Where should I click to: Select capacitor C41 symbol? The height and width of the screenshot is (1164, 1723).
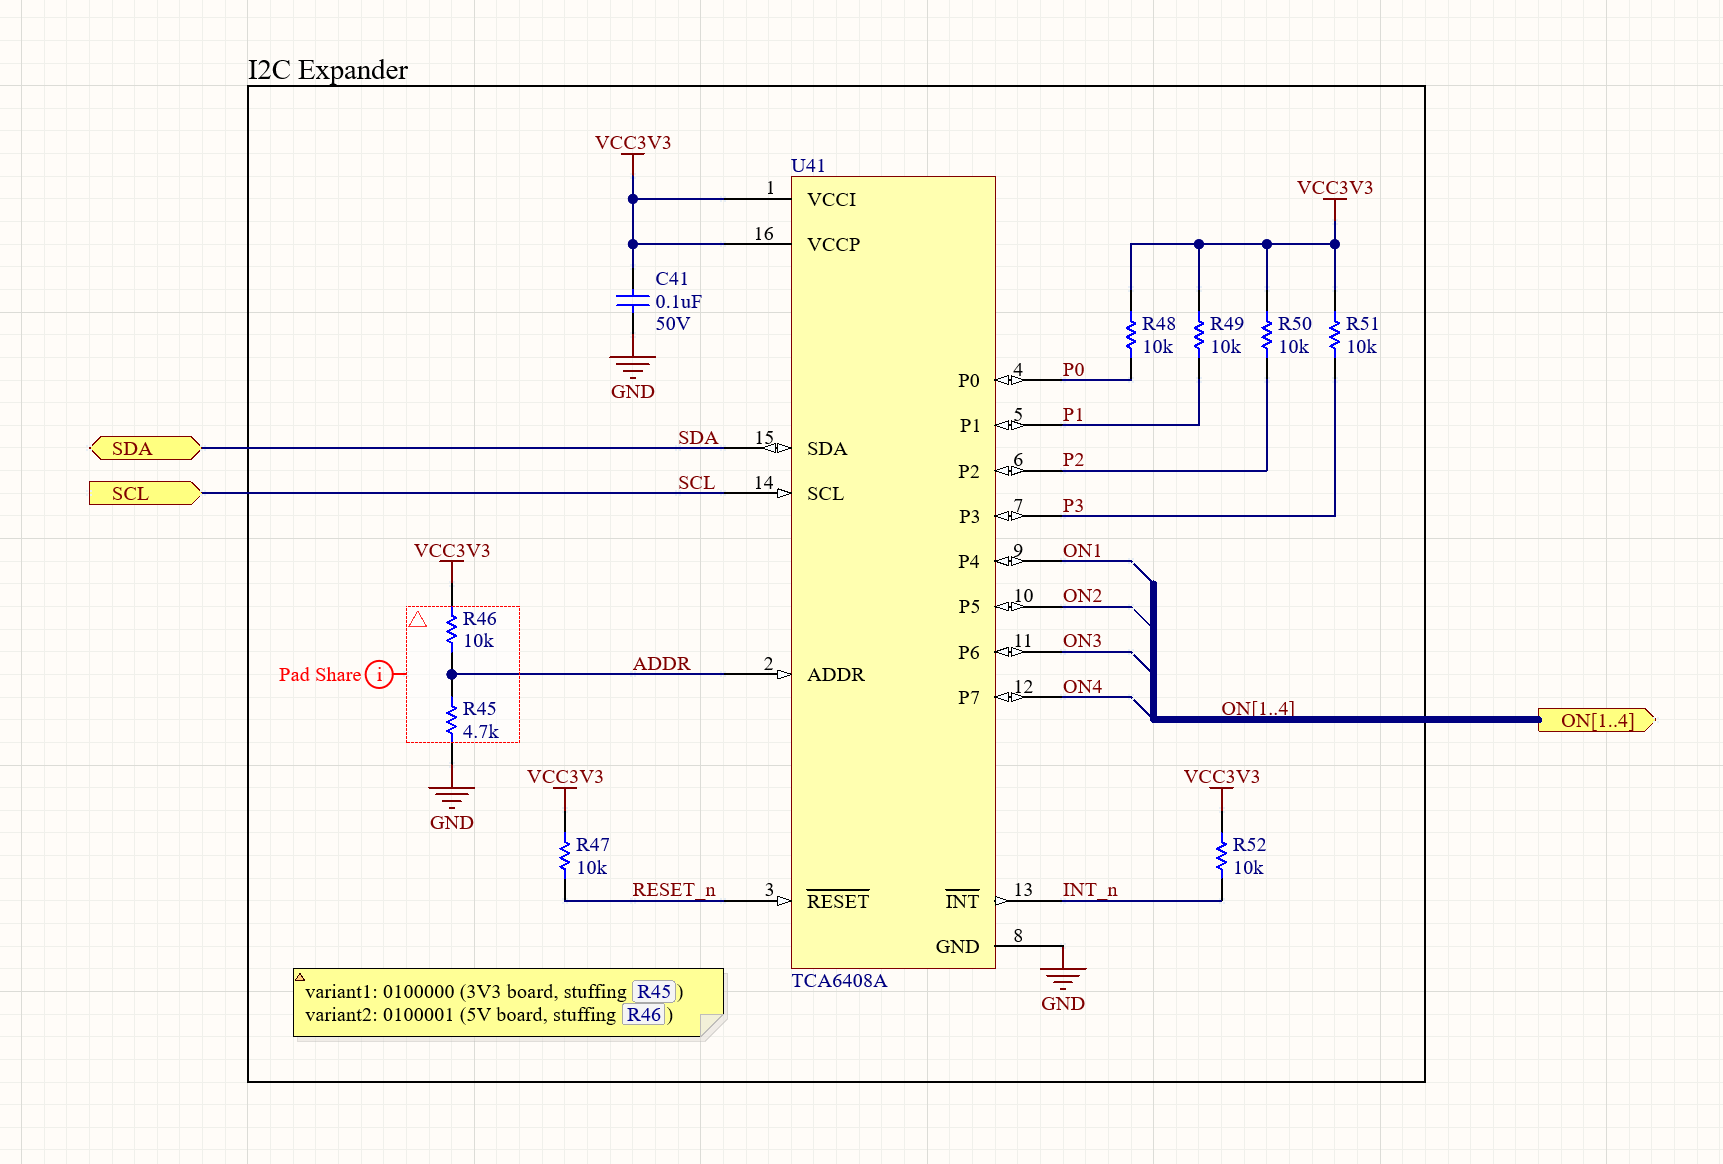pos(633,300)
